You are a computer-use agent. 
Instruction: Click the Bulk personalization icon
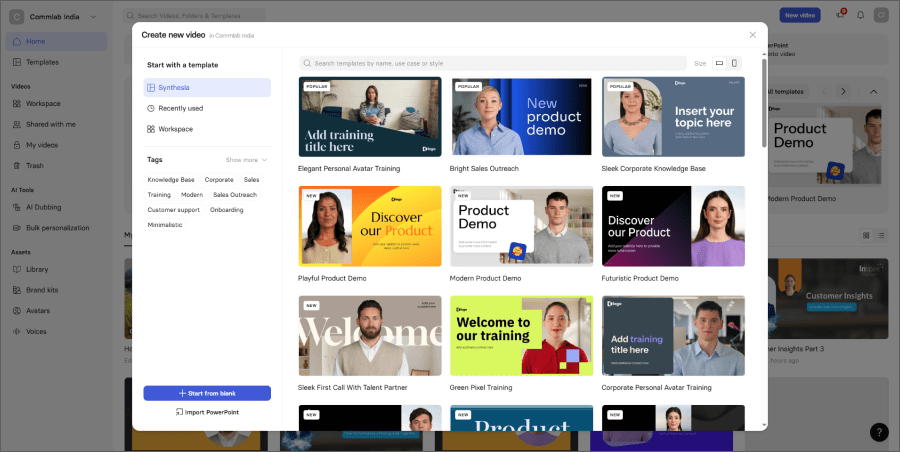pyautogui.click(x=17, y=227)
